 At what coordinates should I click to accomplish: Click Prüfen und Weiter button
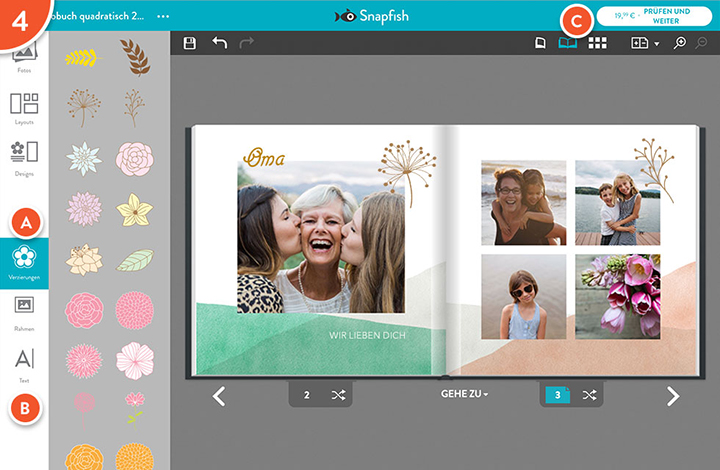click(x=654, y=16)
